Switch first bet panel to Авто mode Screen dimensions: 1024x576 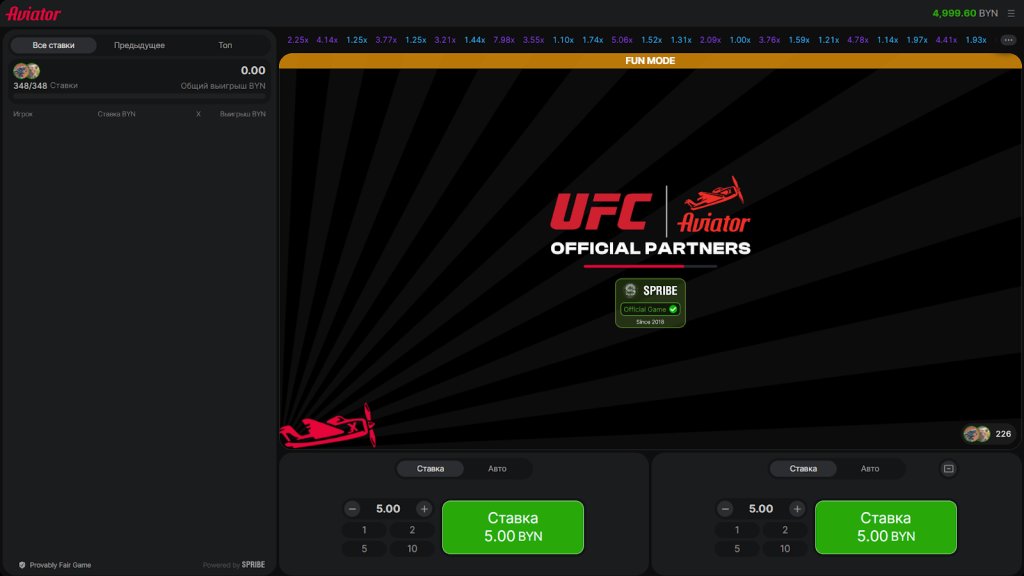tap(497, 468)
